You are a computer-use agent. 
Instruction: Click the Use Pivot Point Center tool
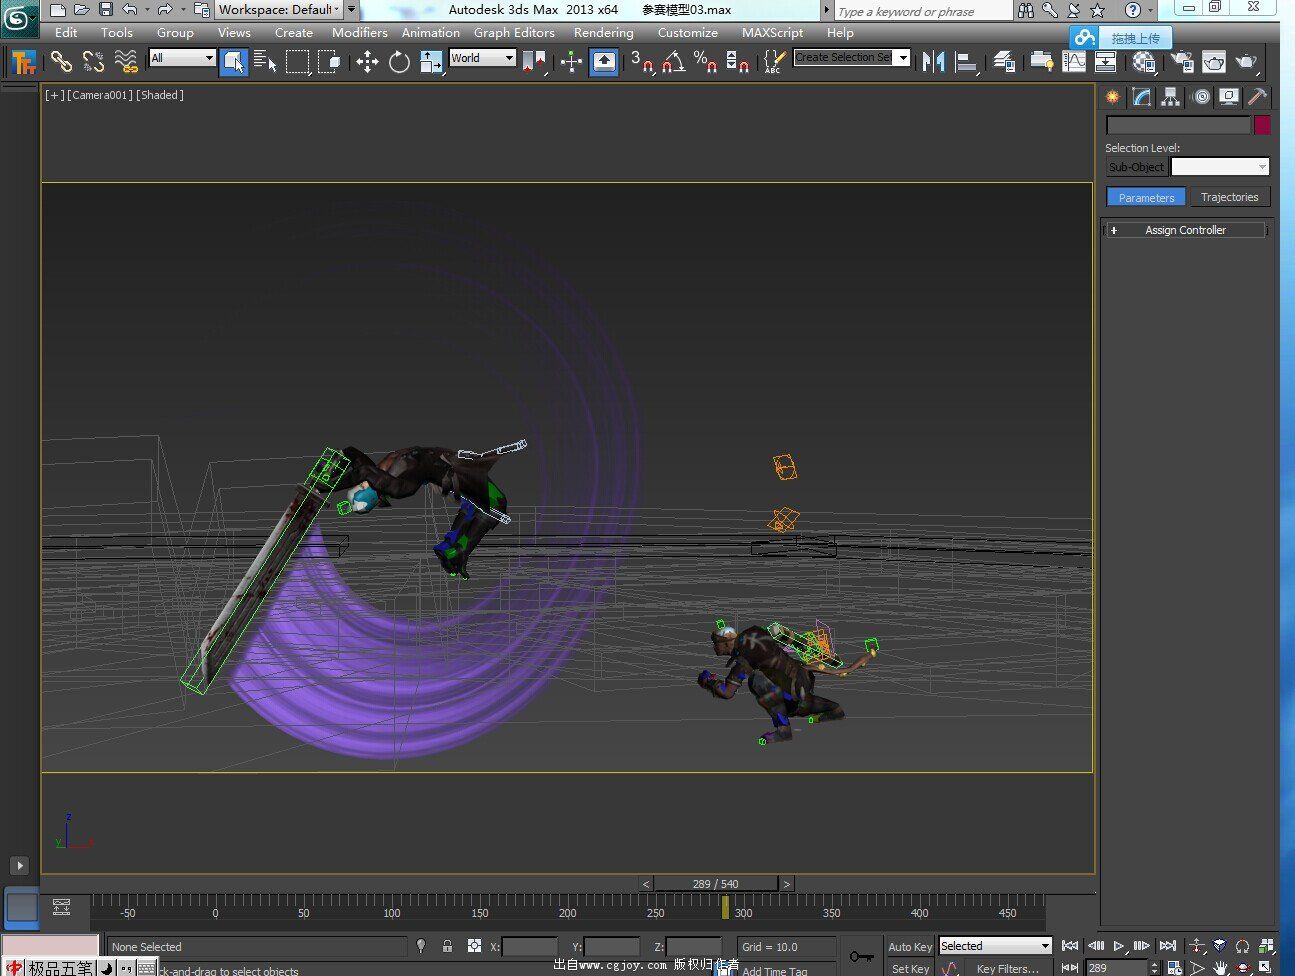[x=534, y=62]
